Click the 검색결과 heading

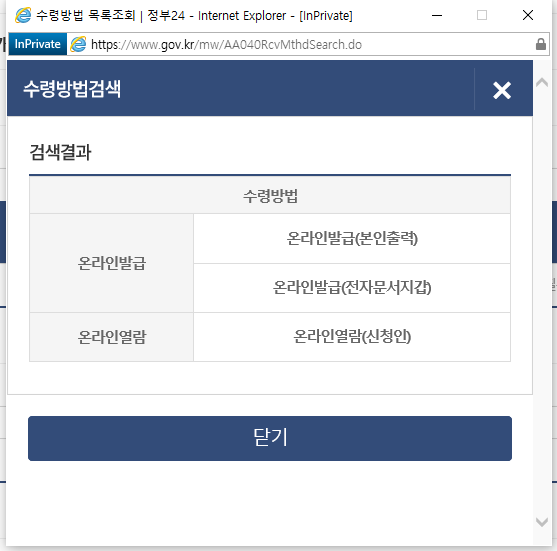pos(60,152)
